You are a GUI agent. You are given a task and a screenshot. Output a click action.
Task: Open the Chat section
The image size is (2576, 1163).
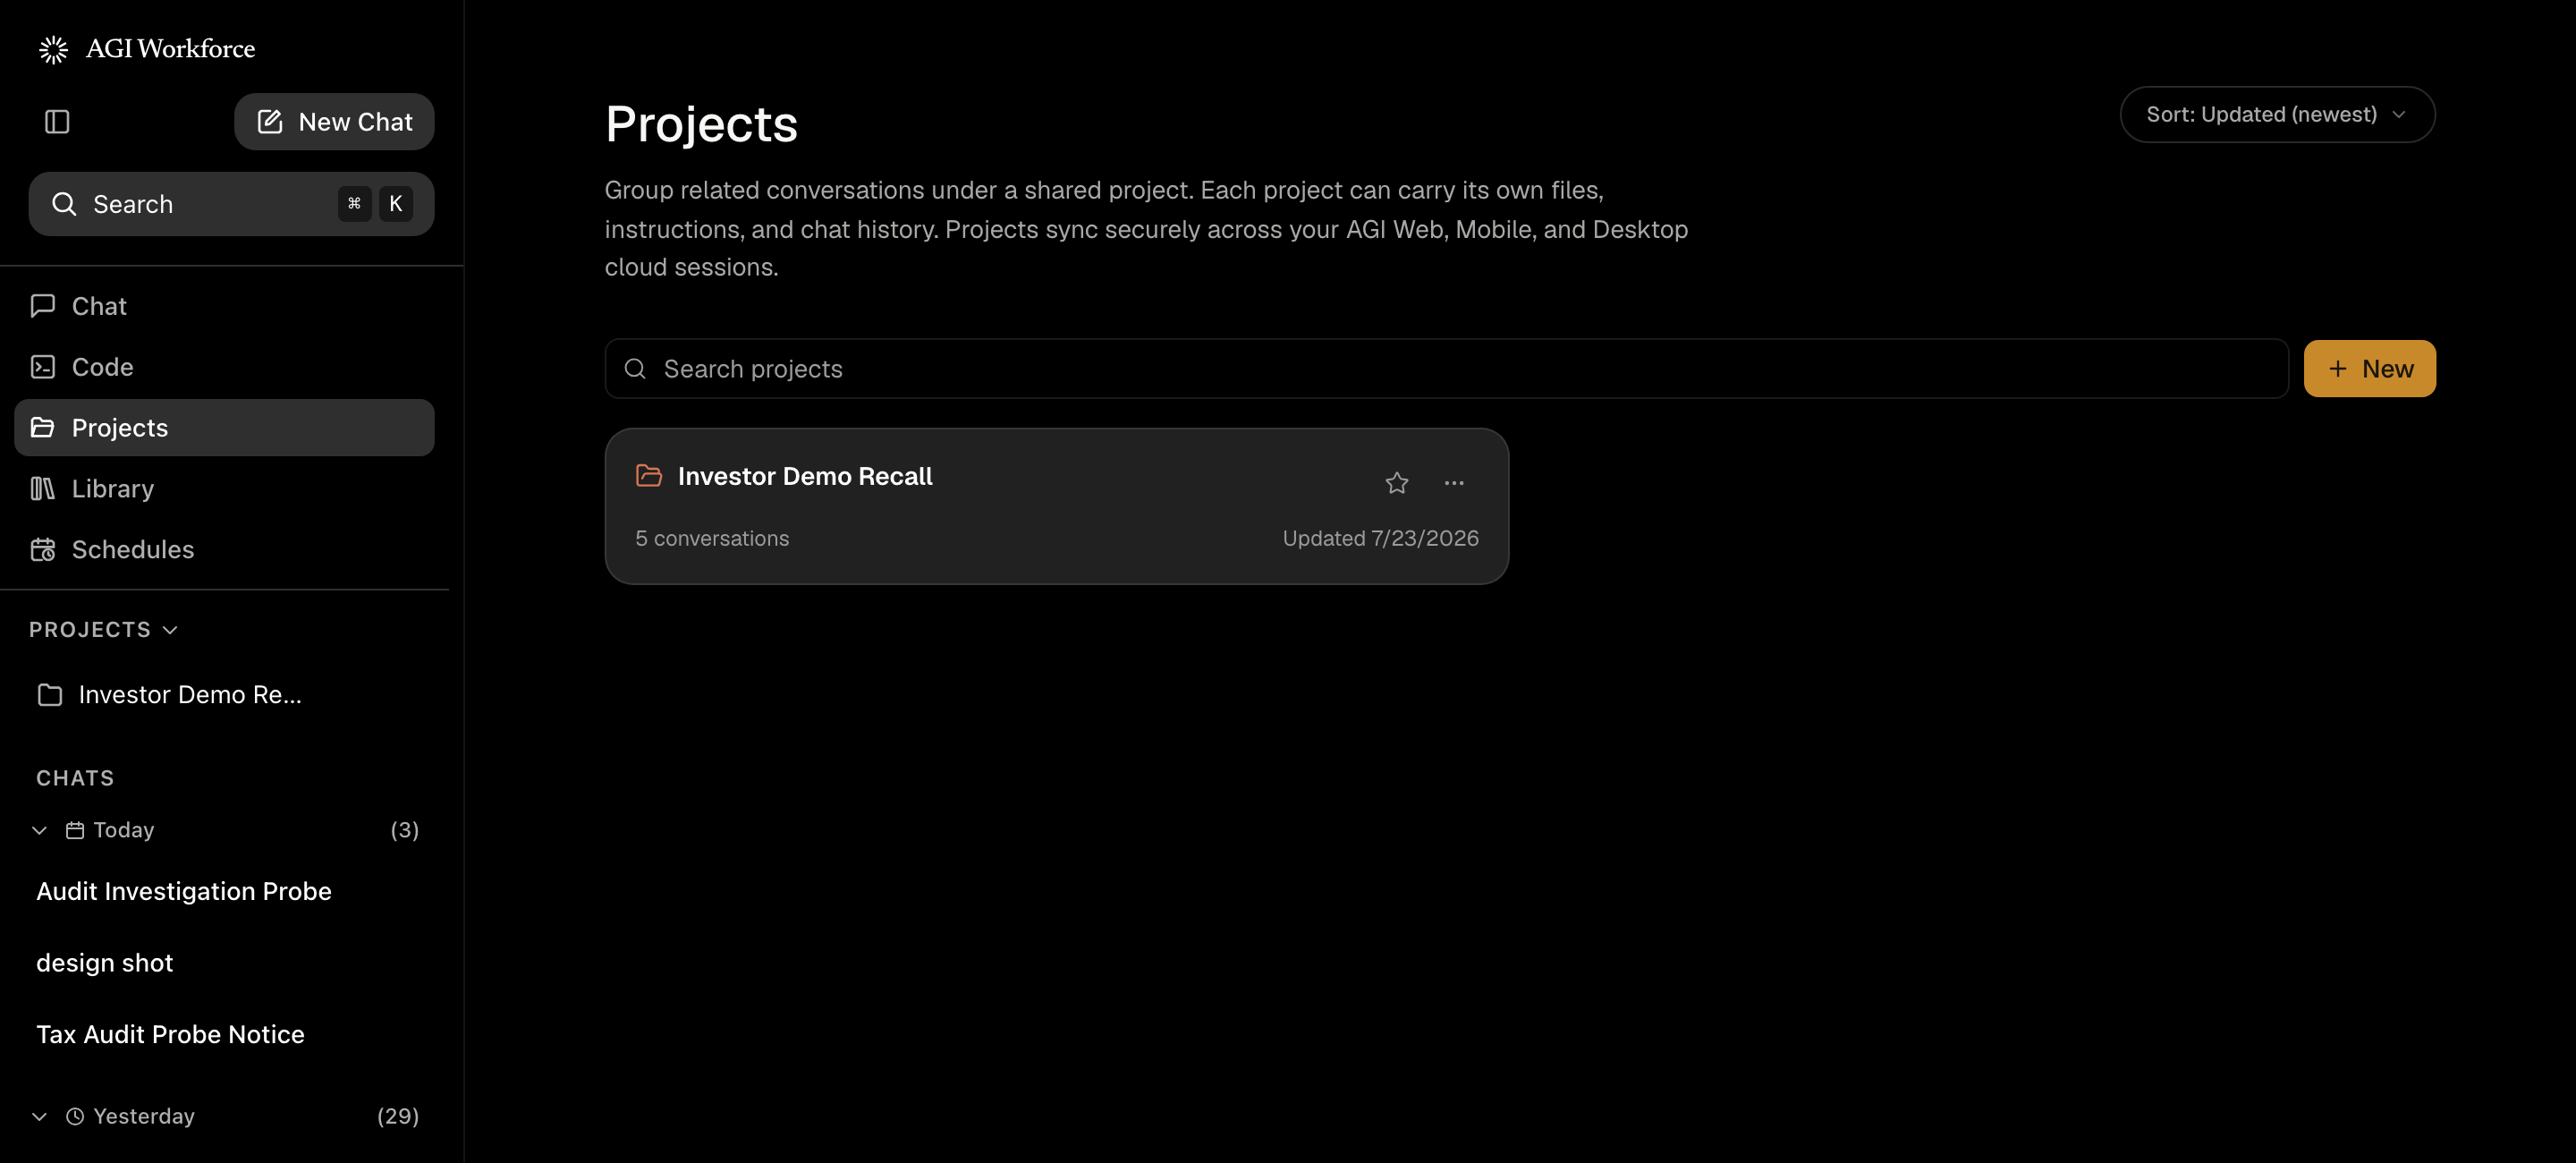click(224, 306)
